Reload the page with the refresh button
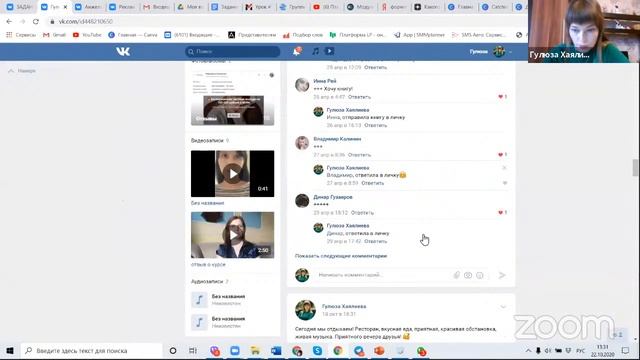Image resolution: width=640 pixels, height=360 pixels. (x=36, y=21)
